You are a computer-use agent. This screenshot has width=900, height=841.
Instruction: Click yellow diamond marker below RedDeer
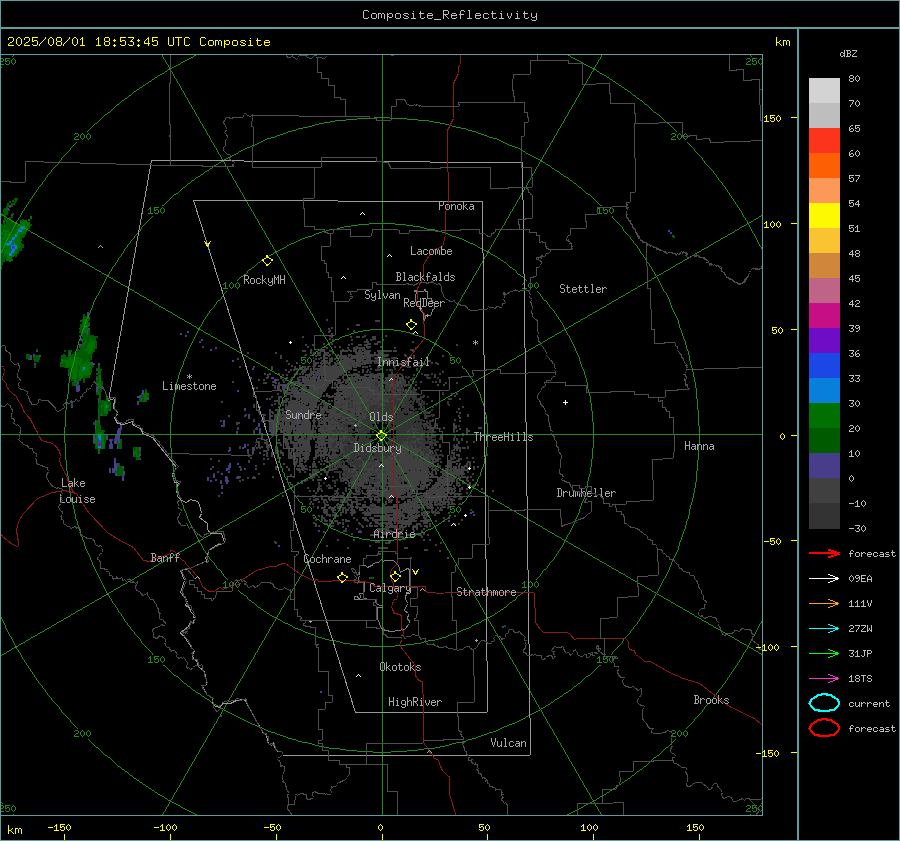(411, 325)
